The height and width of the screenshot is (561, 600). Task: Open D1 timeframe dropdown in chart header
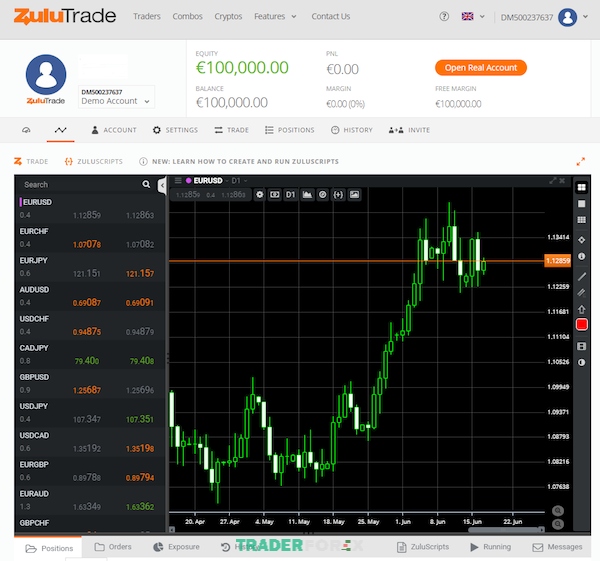(239, 180)
